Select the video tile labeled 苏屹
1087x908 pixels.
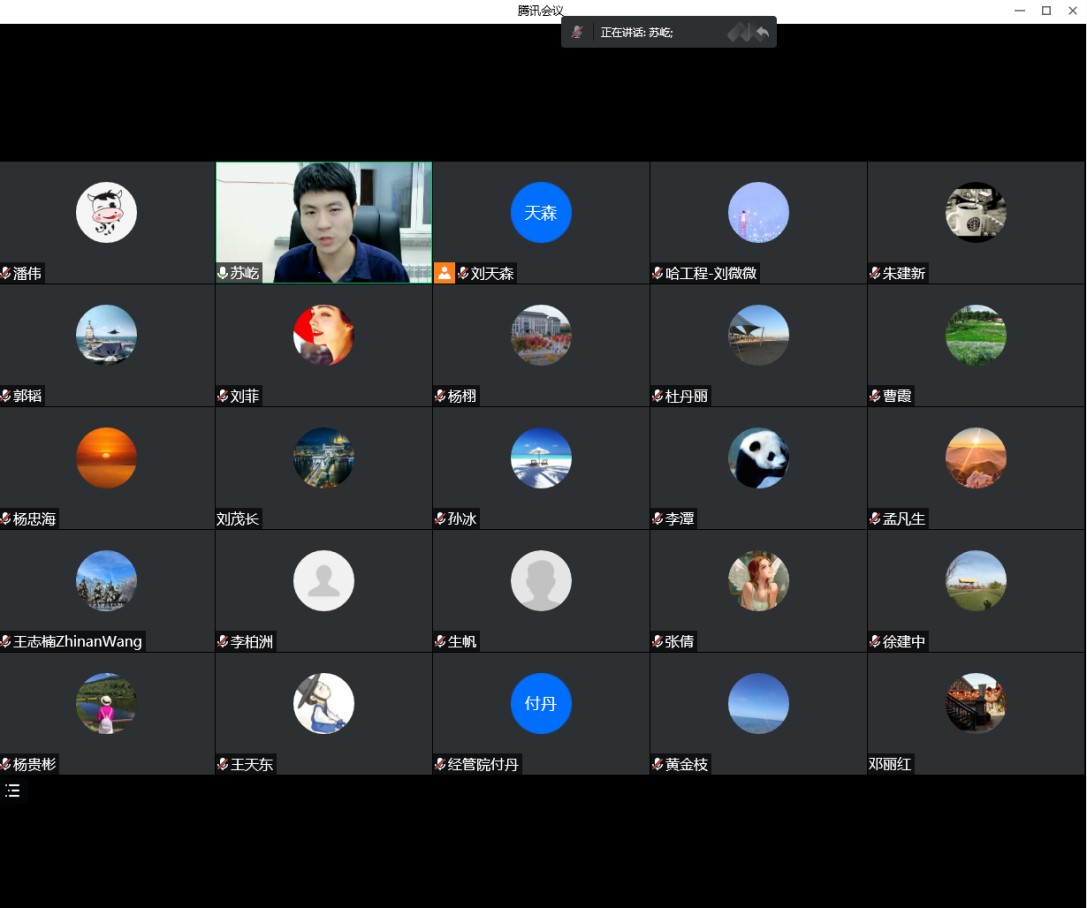pyautogui.click(x=324, y=220)
